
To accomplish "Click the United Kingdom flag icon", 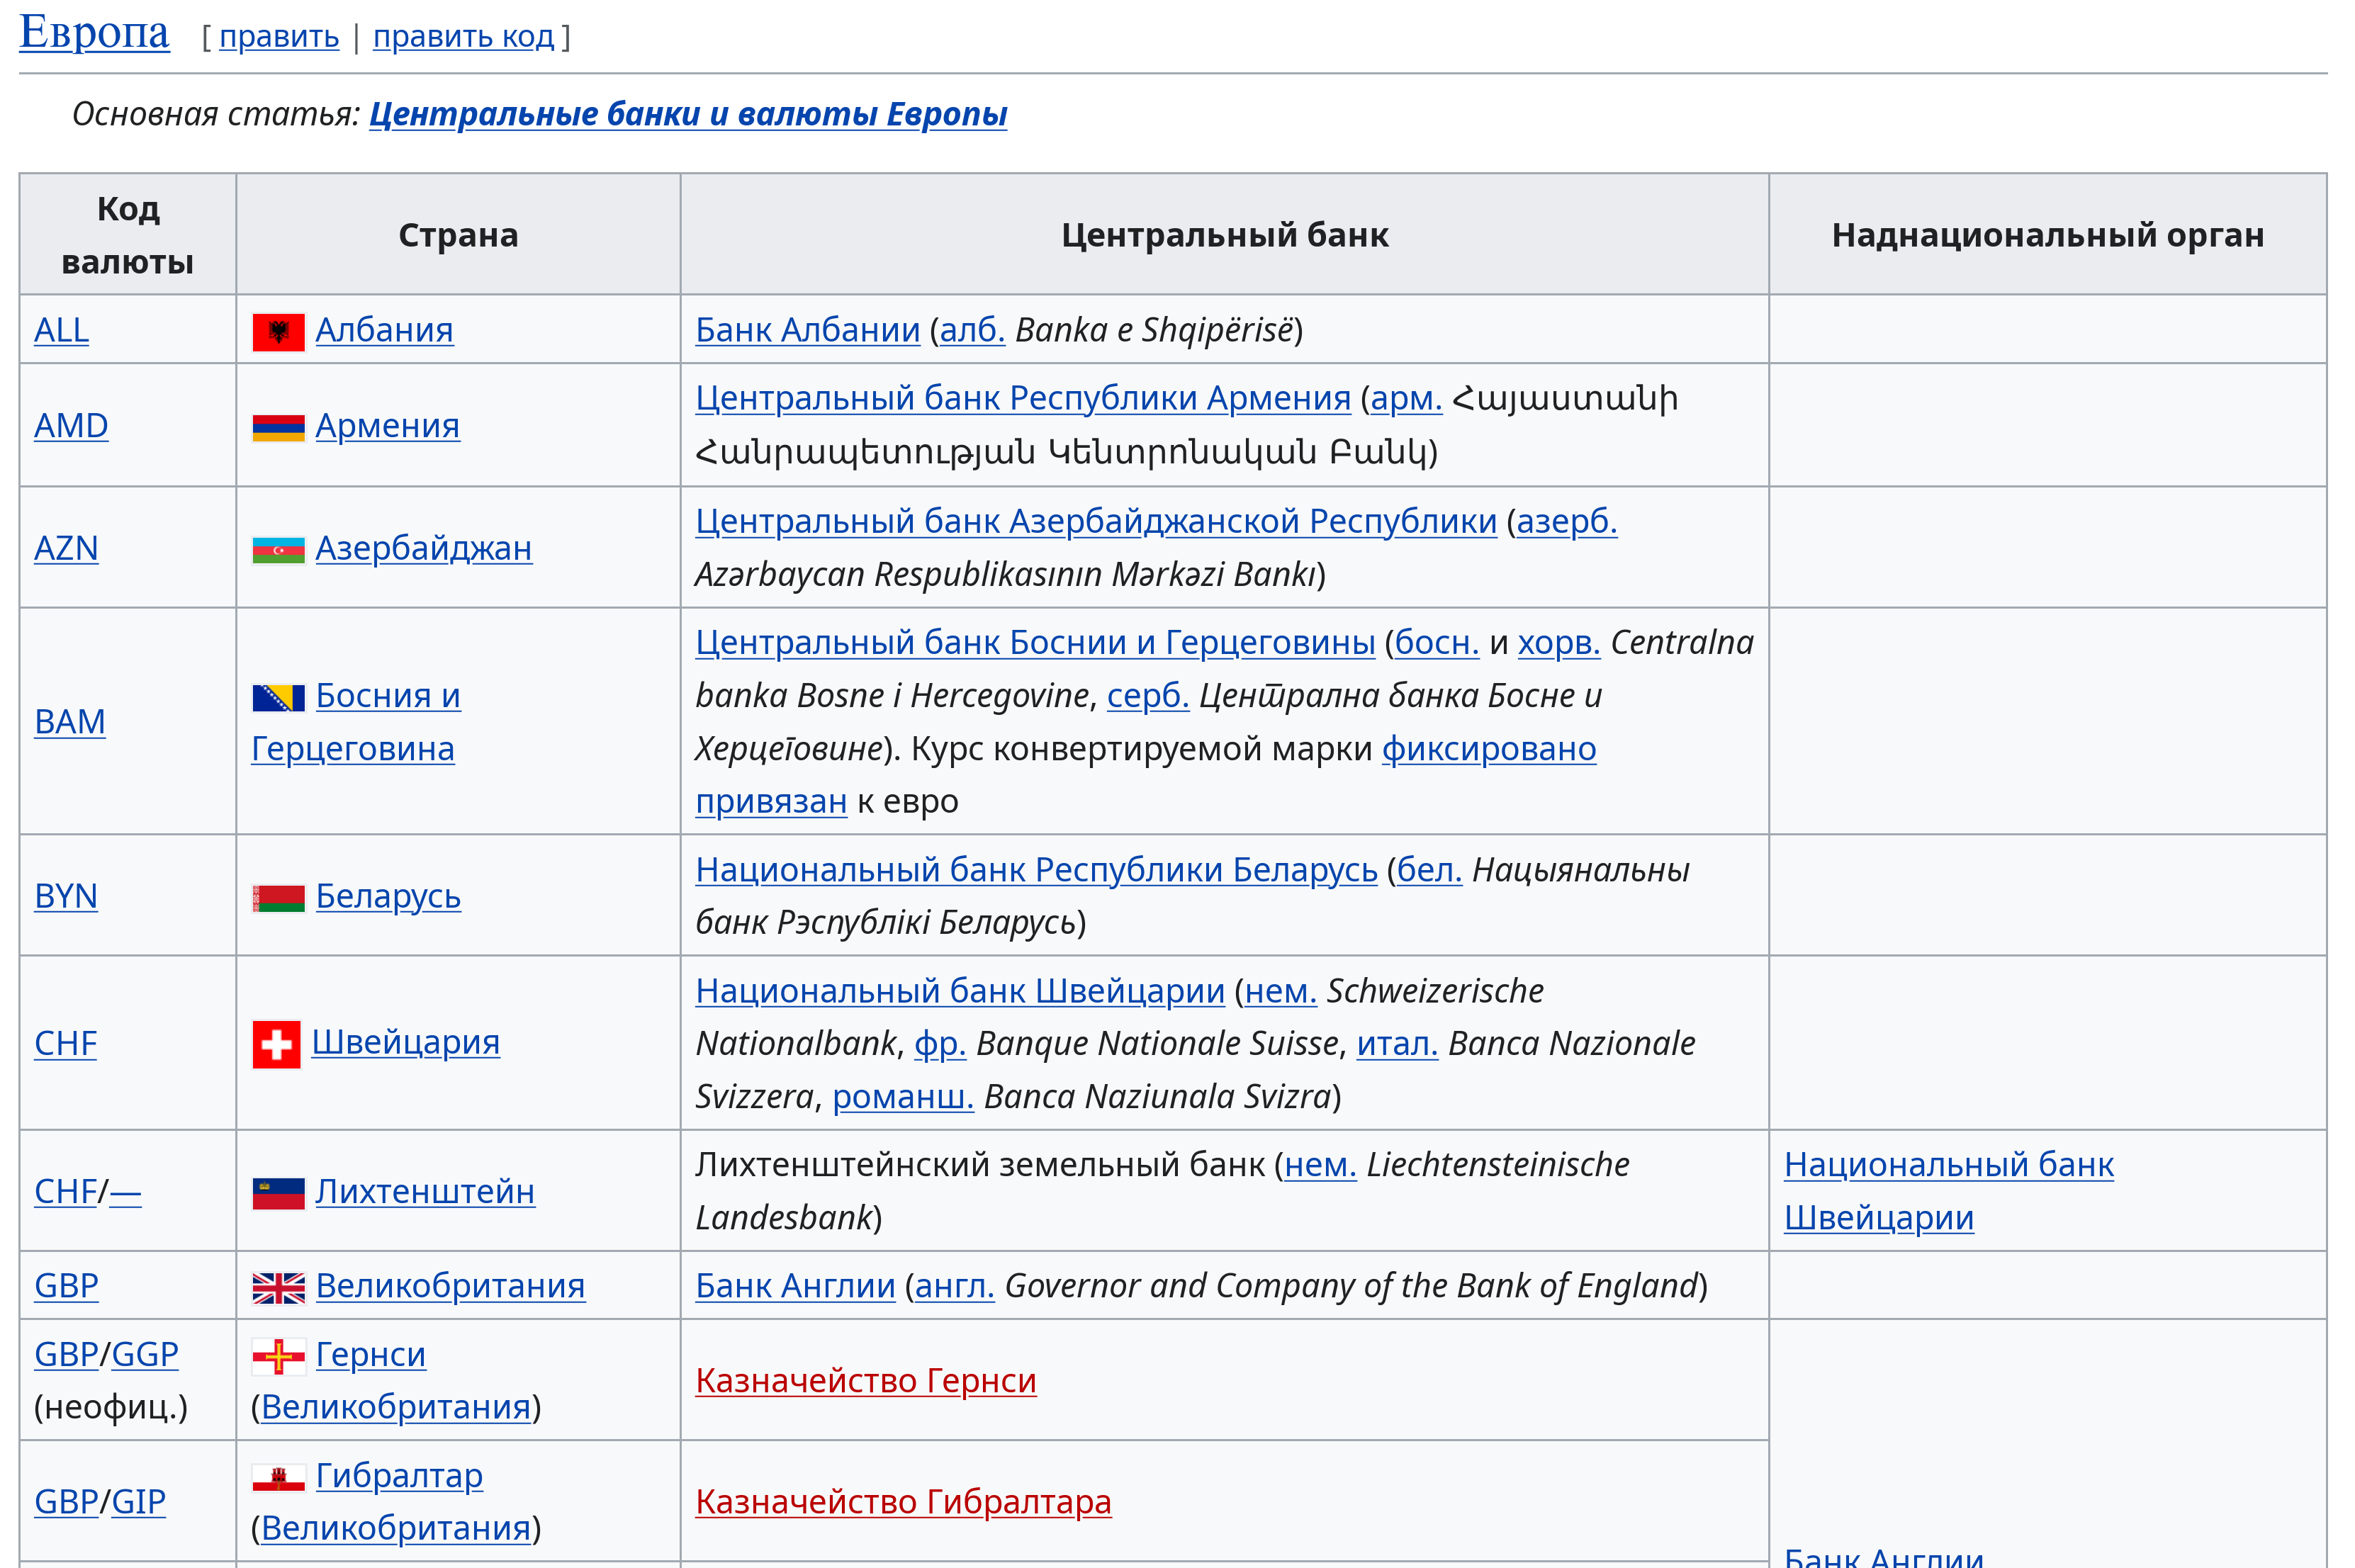I will coord(278,1288).
